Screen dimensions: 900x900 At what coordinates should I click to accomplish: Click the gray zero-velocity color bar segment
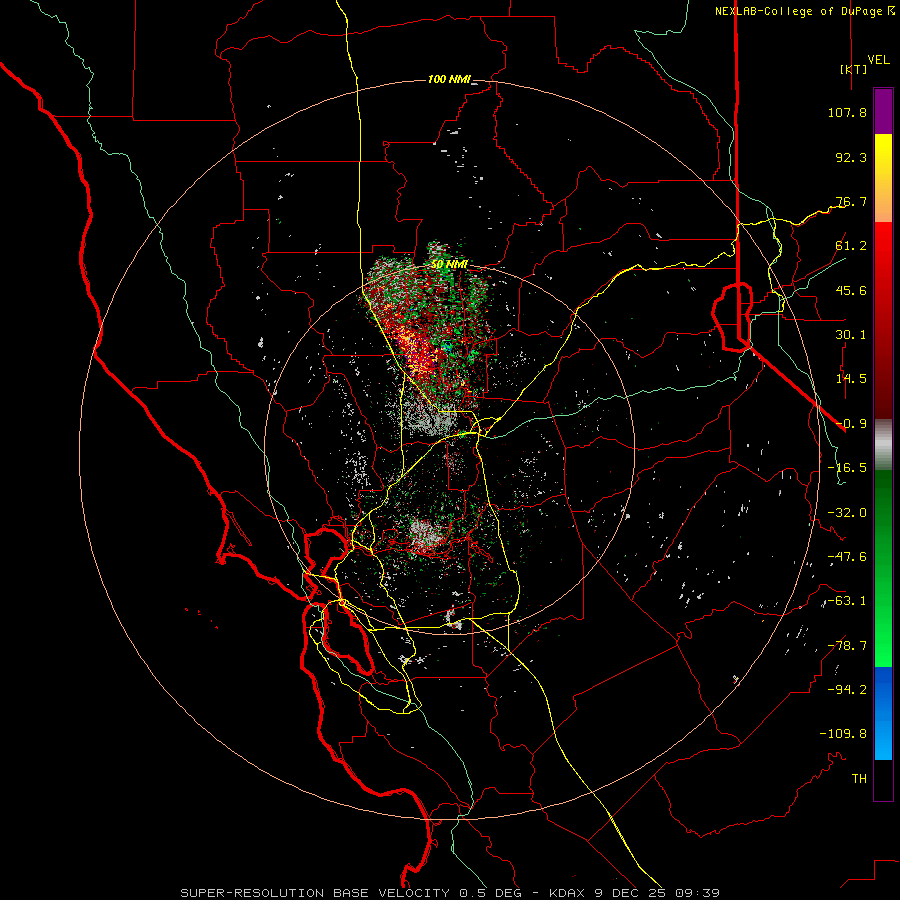coord(883,444)
